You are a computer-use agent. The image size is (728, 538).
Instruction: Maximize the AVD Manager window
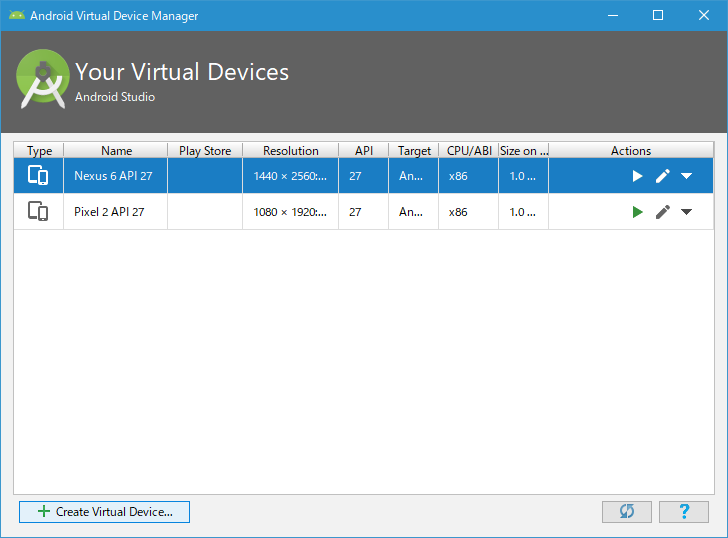click(658, 15)
